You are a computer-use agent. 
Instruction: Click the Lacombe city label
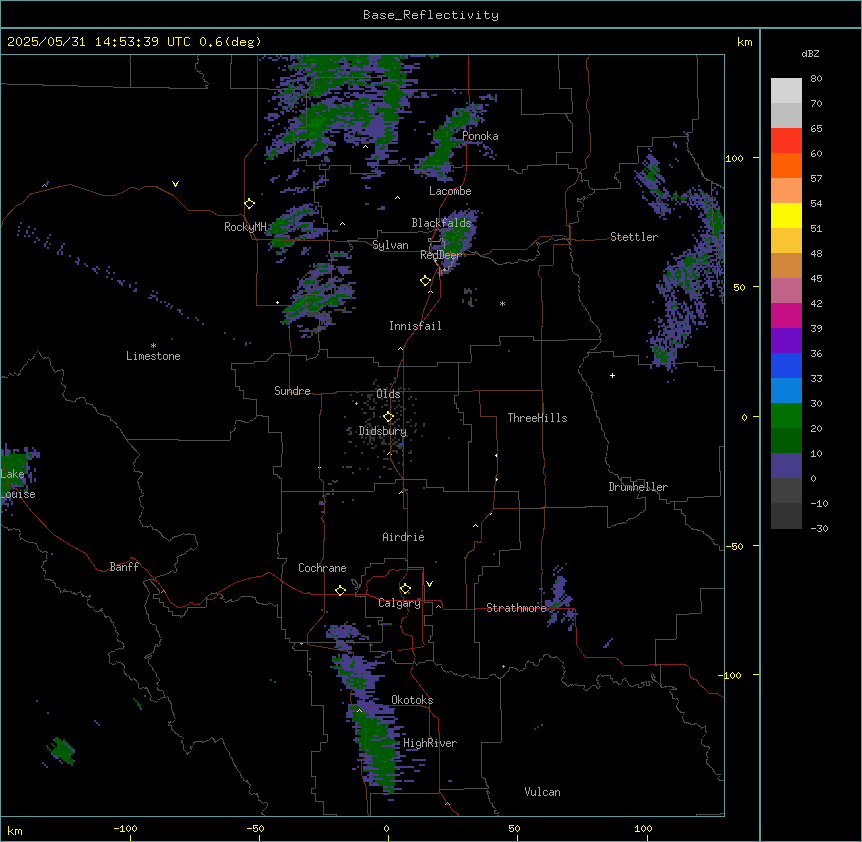coord(450,191)
